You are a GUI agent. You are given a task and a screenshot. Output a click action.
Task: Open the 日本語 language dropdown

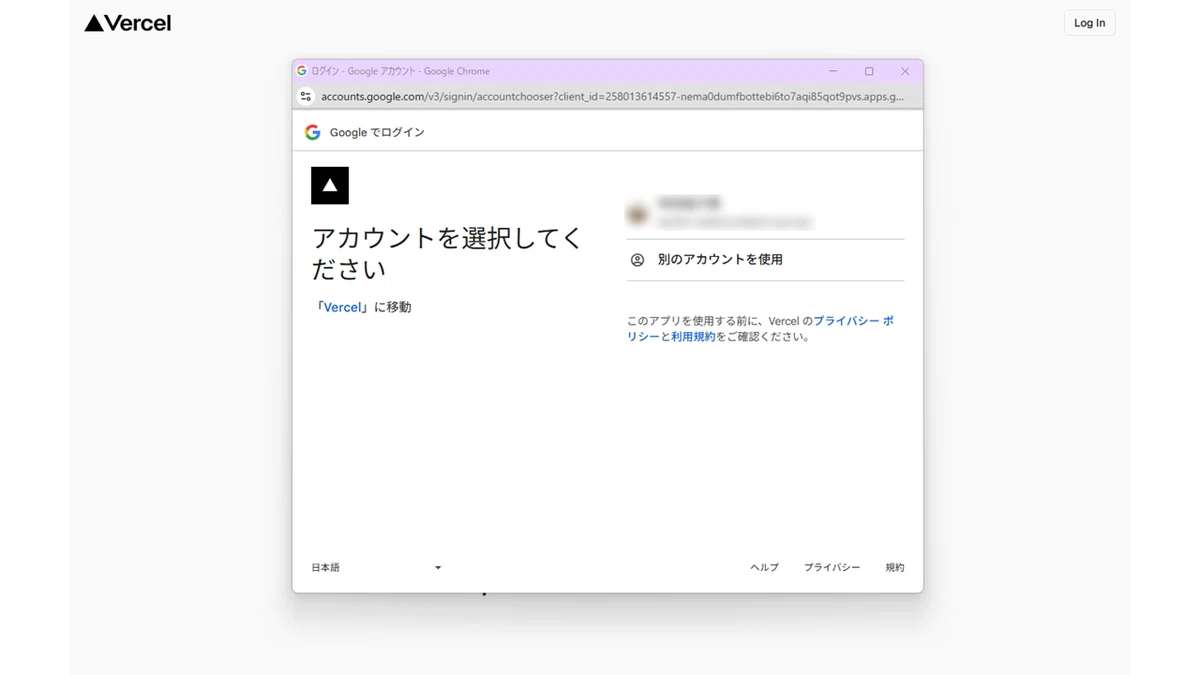point(376,568)
